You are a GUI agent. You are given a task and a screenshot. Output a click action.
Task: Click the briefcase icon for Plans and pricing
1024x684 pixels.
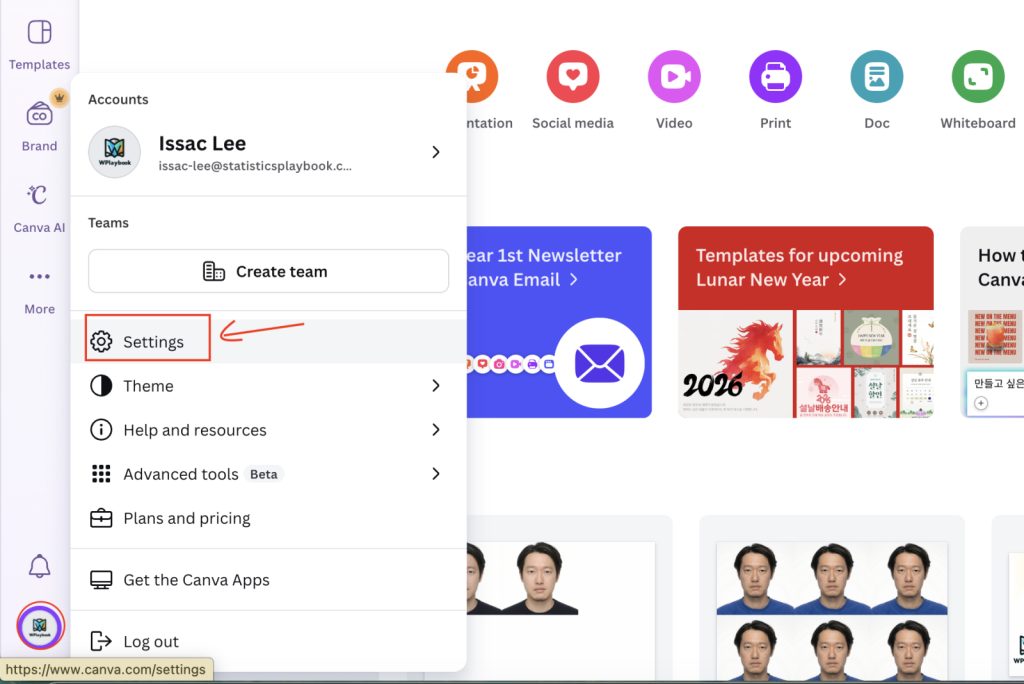pyautogui.click(x=101, y=518)
